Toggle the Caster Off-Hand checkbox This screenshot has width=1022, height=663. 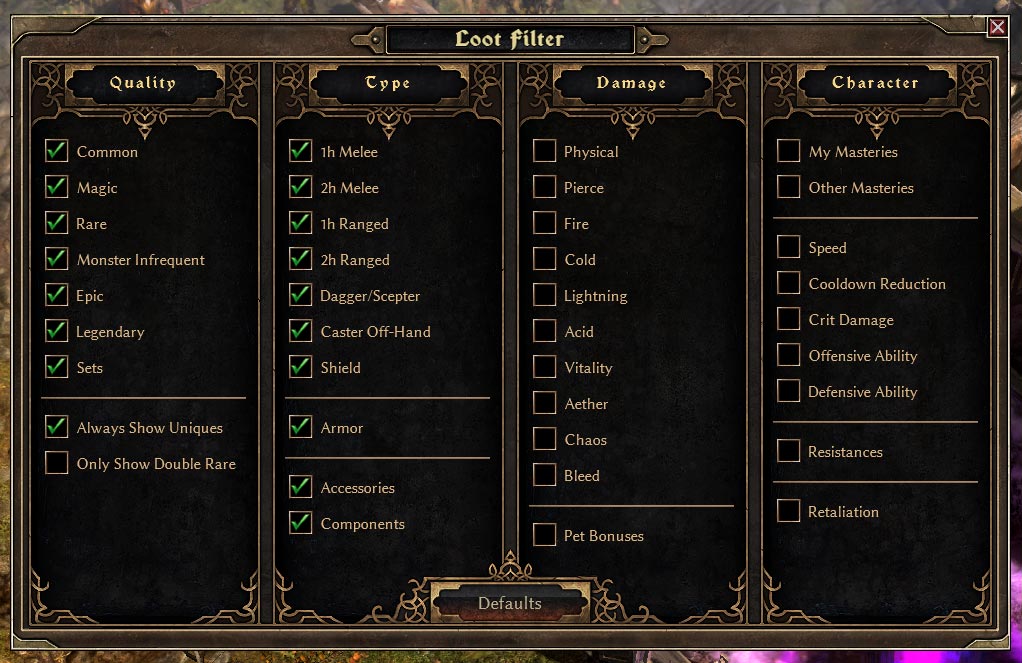coord(300,331)
